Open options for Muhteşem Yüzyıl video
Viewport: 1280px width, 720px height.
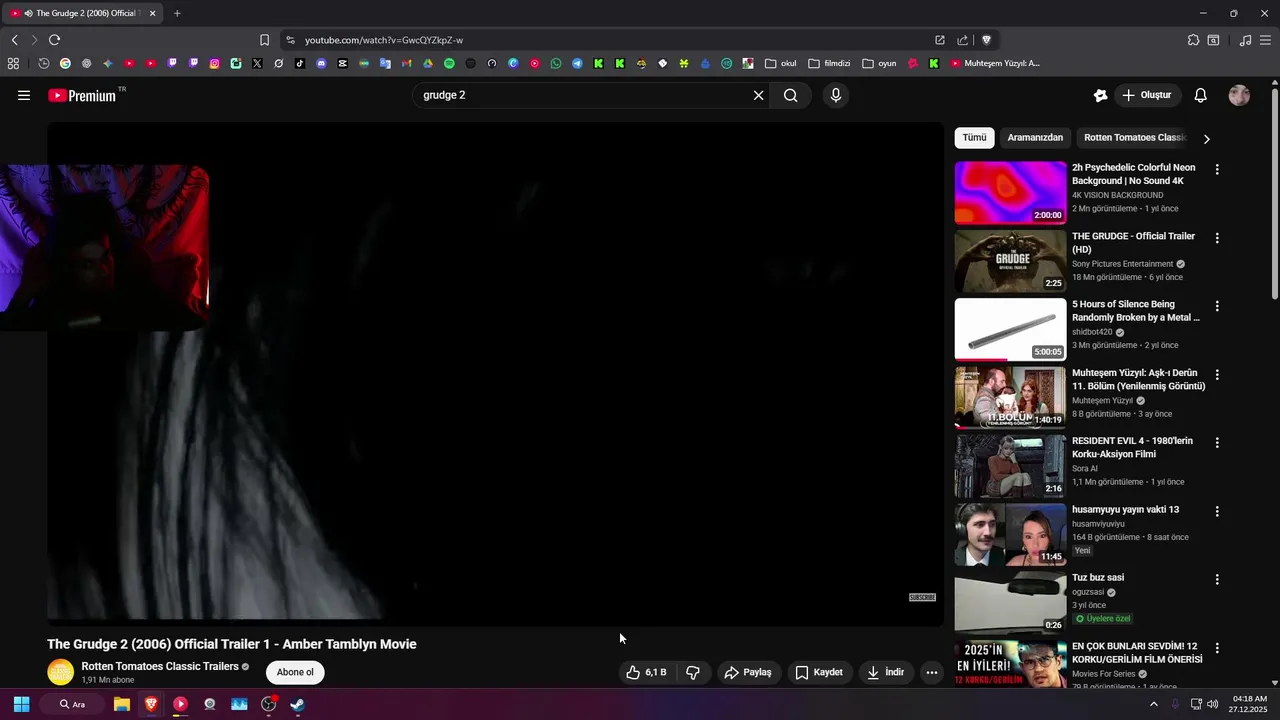click(x=1217, y=375)
